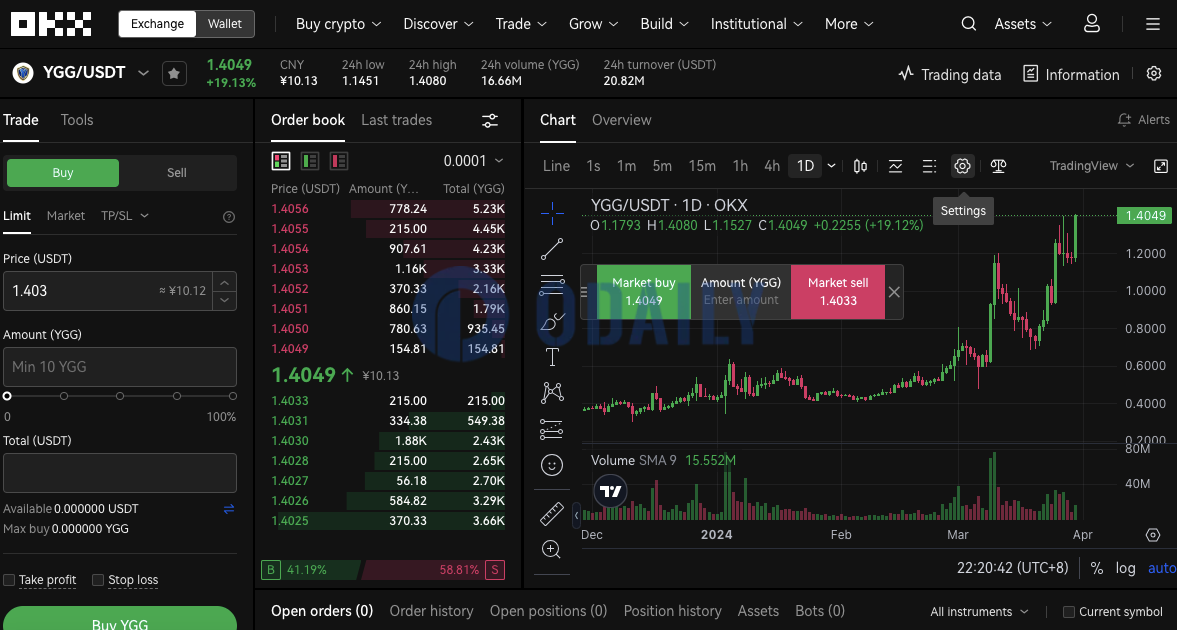
Task: Open the limit order help icon
Action: click(x=229, y=217)
